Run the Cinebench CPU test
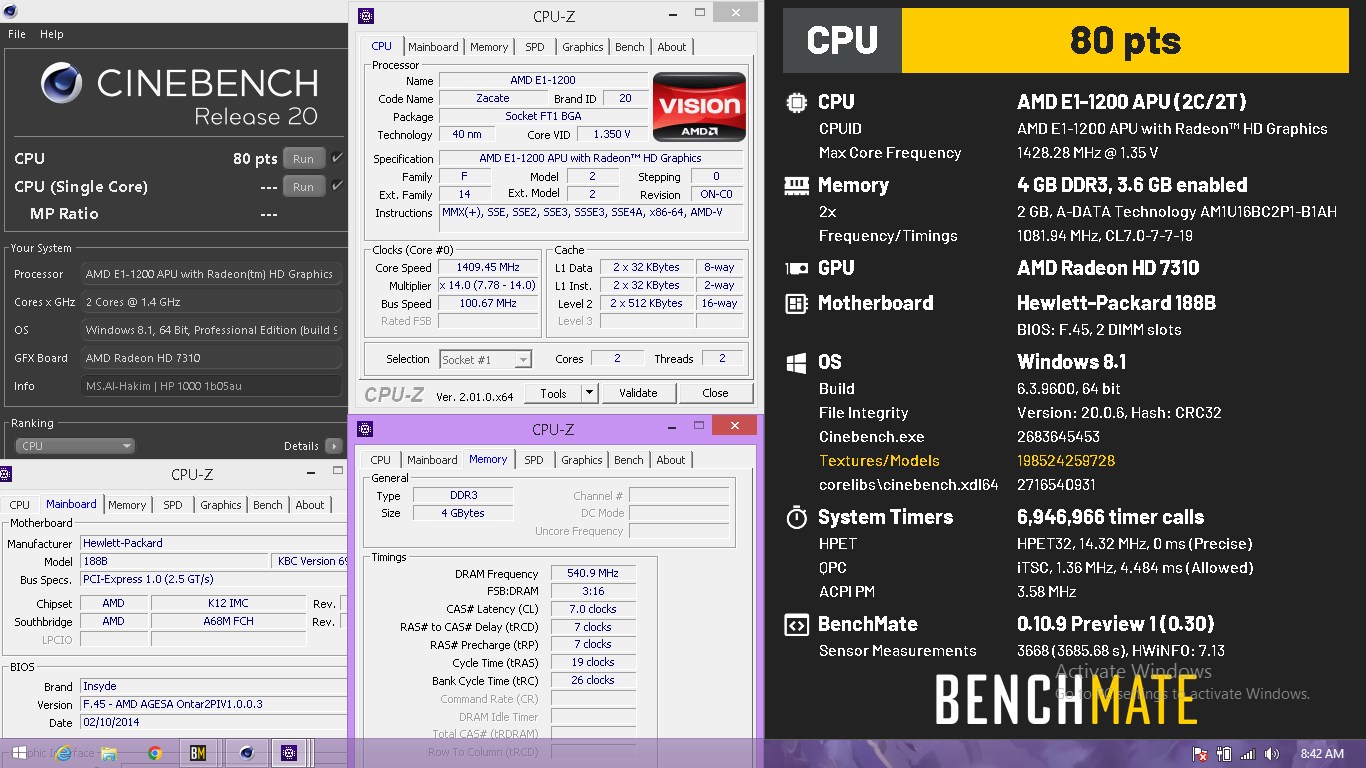The image size is (1366, 768). click(x=304, y=158)
